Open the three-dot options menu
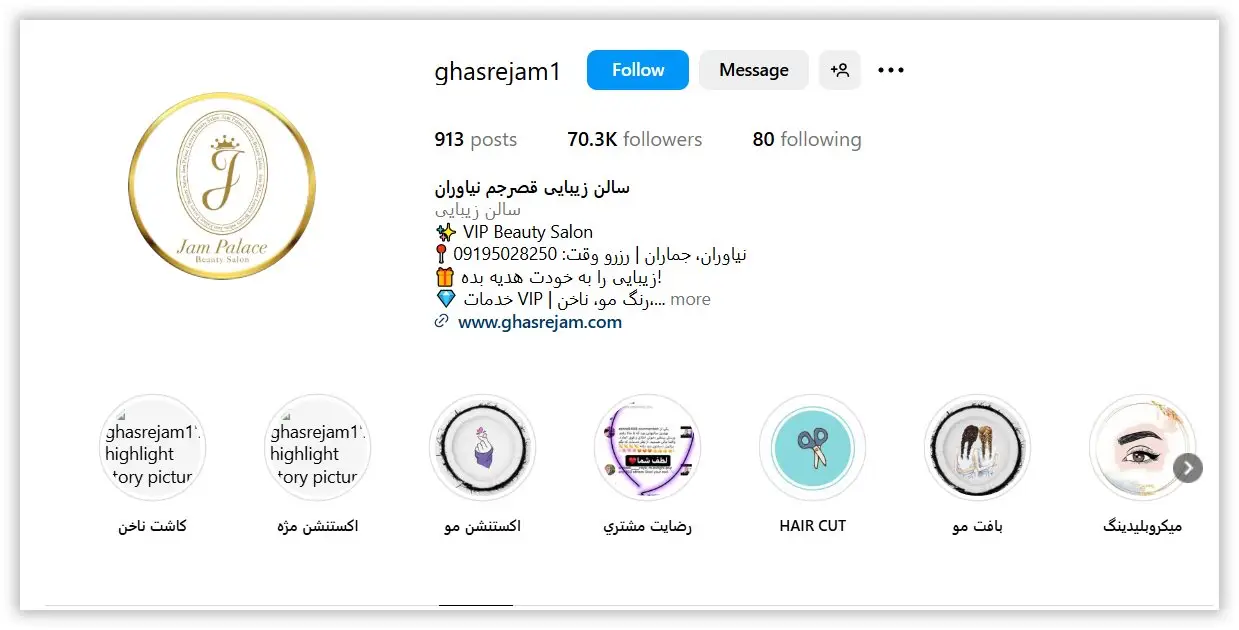Screen dimensions: 1239x630 coord(891,70)
